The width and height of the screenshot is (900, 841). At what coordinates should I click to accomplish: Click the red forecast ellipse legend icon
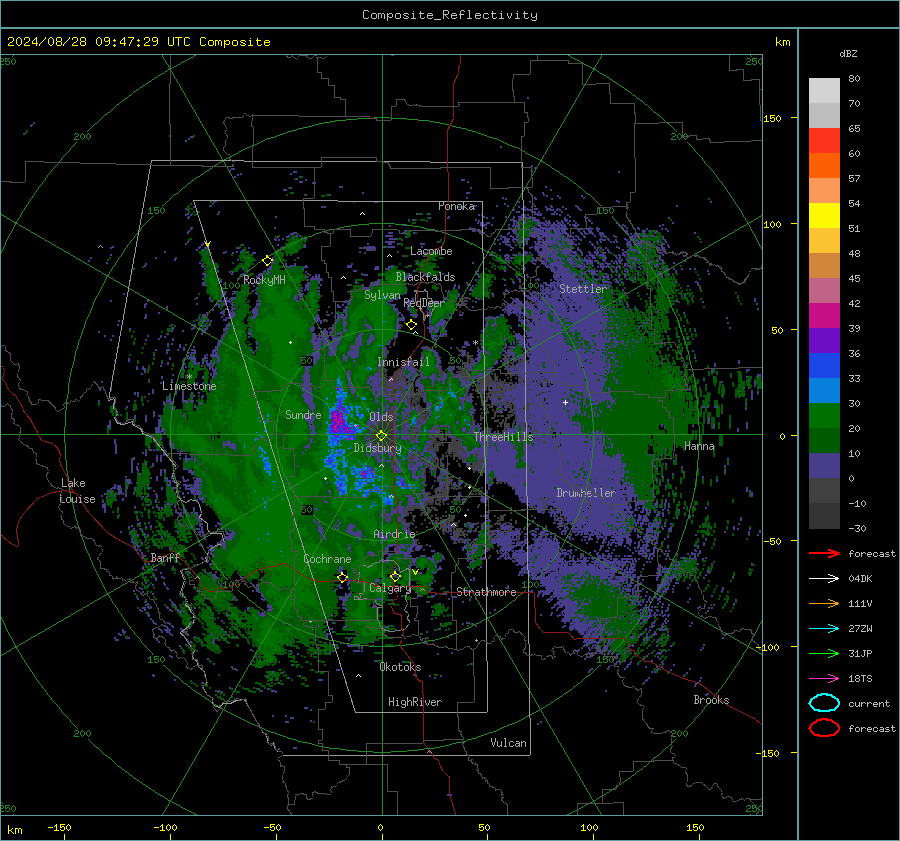pyautogui.click(x=824, y=728)
